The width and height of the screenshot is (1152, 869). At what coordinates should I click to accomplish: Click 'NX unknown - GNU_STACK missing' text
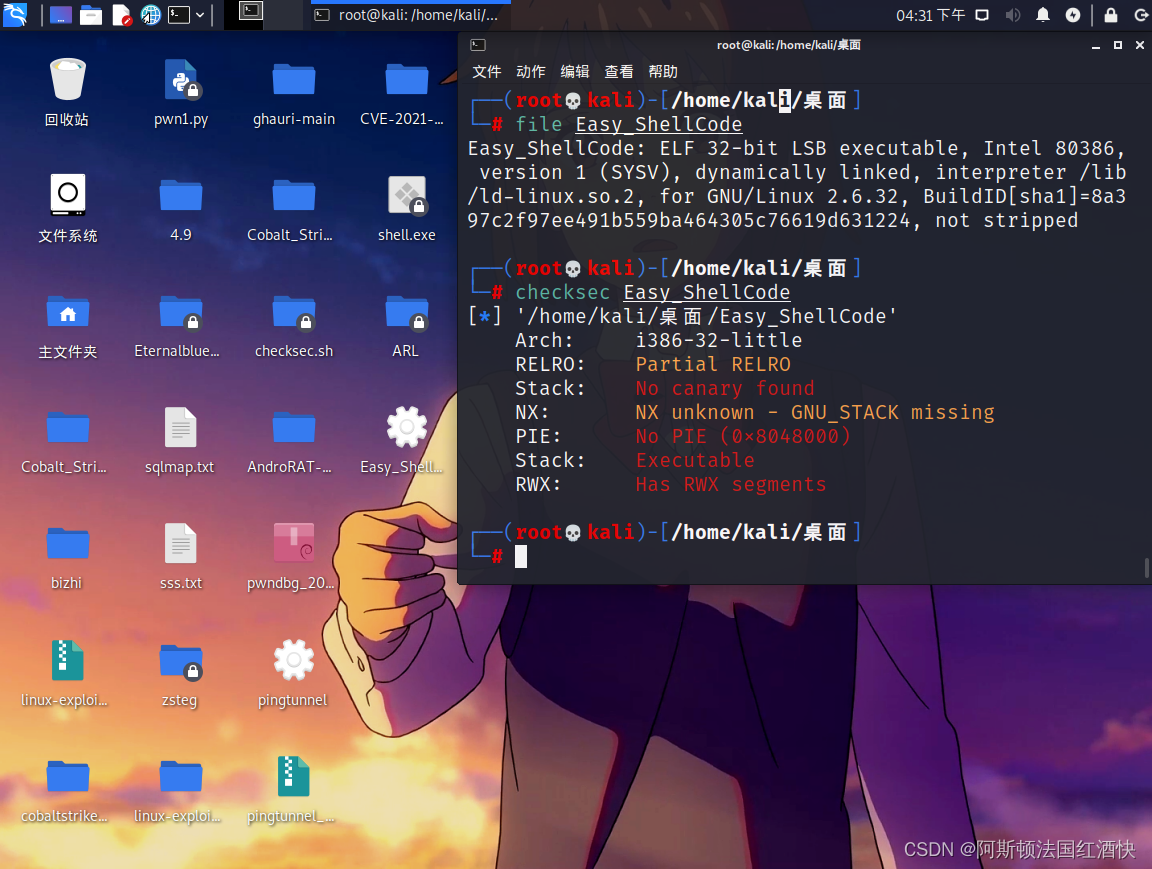814,412
